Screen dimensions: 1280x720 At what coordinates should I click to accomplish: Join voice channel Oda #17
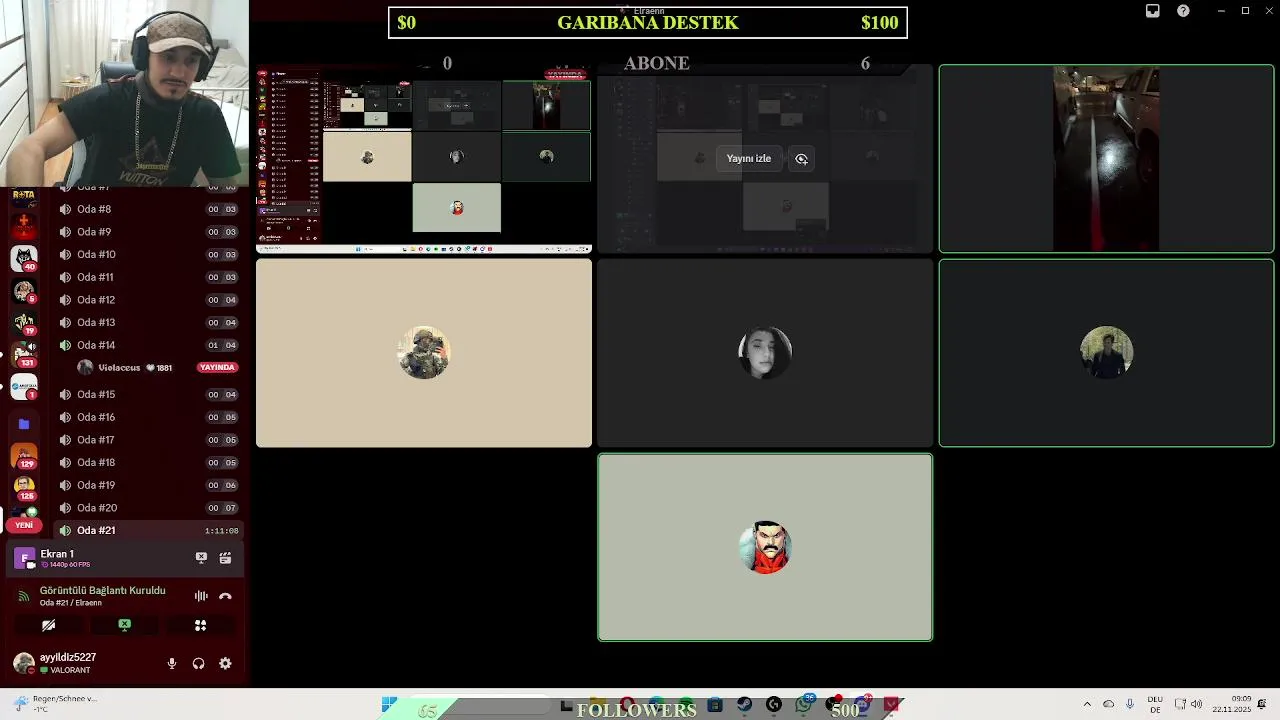pos(149,440)
